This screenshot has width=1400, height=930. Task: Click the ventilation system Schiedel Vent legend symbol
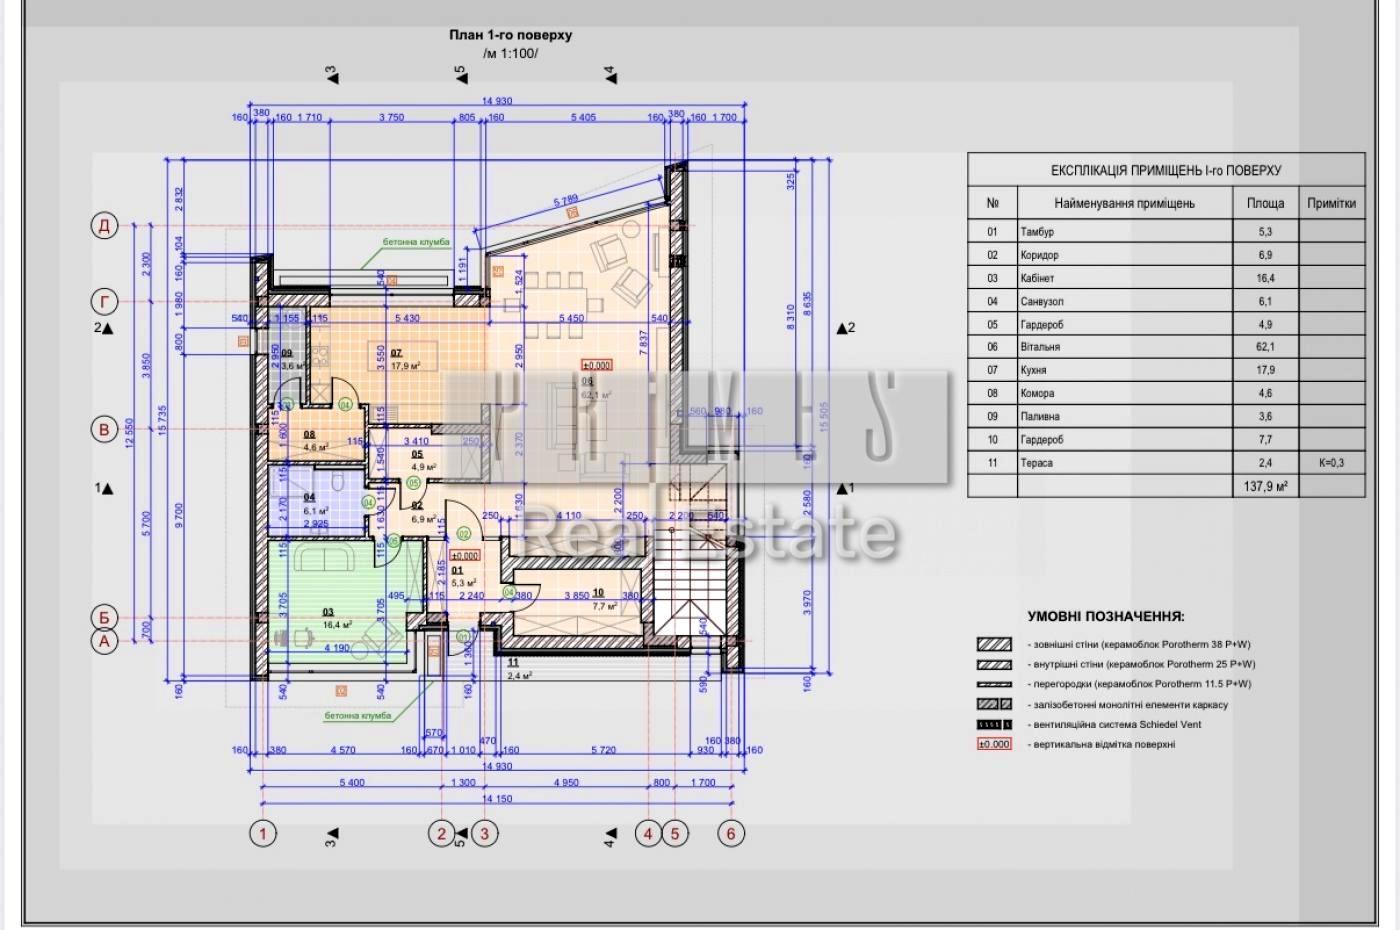coord(994,724)
